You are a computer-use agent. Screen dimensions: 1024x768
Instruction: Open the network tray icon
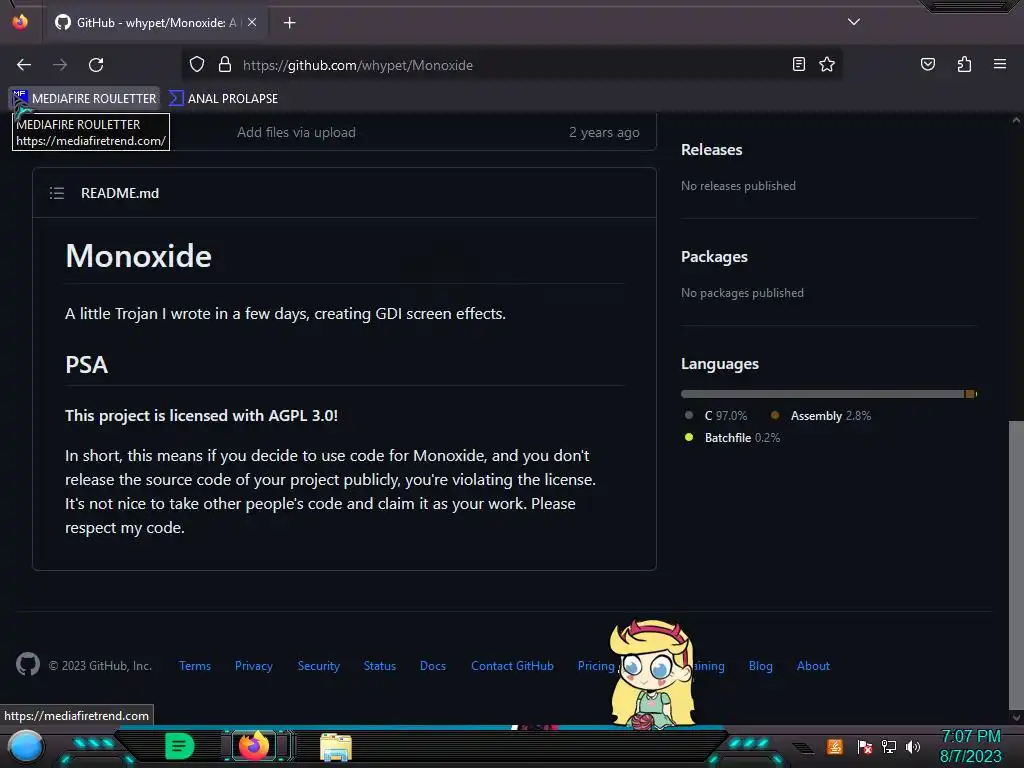click(x=889, y=746)
